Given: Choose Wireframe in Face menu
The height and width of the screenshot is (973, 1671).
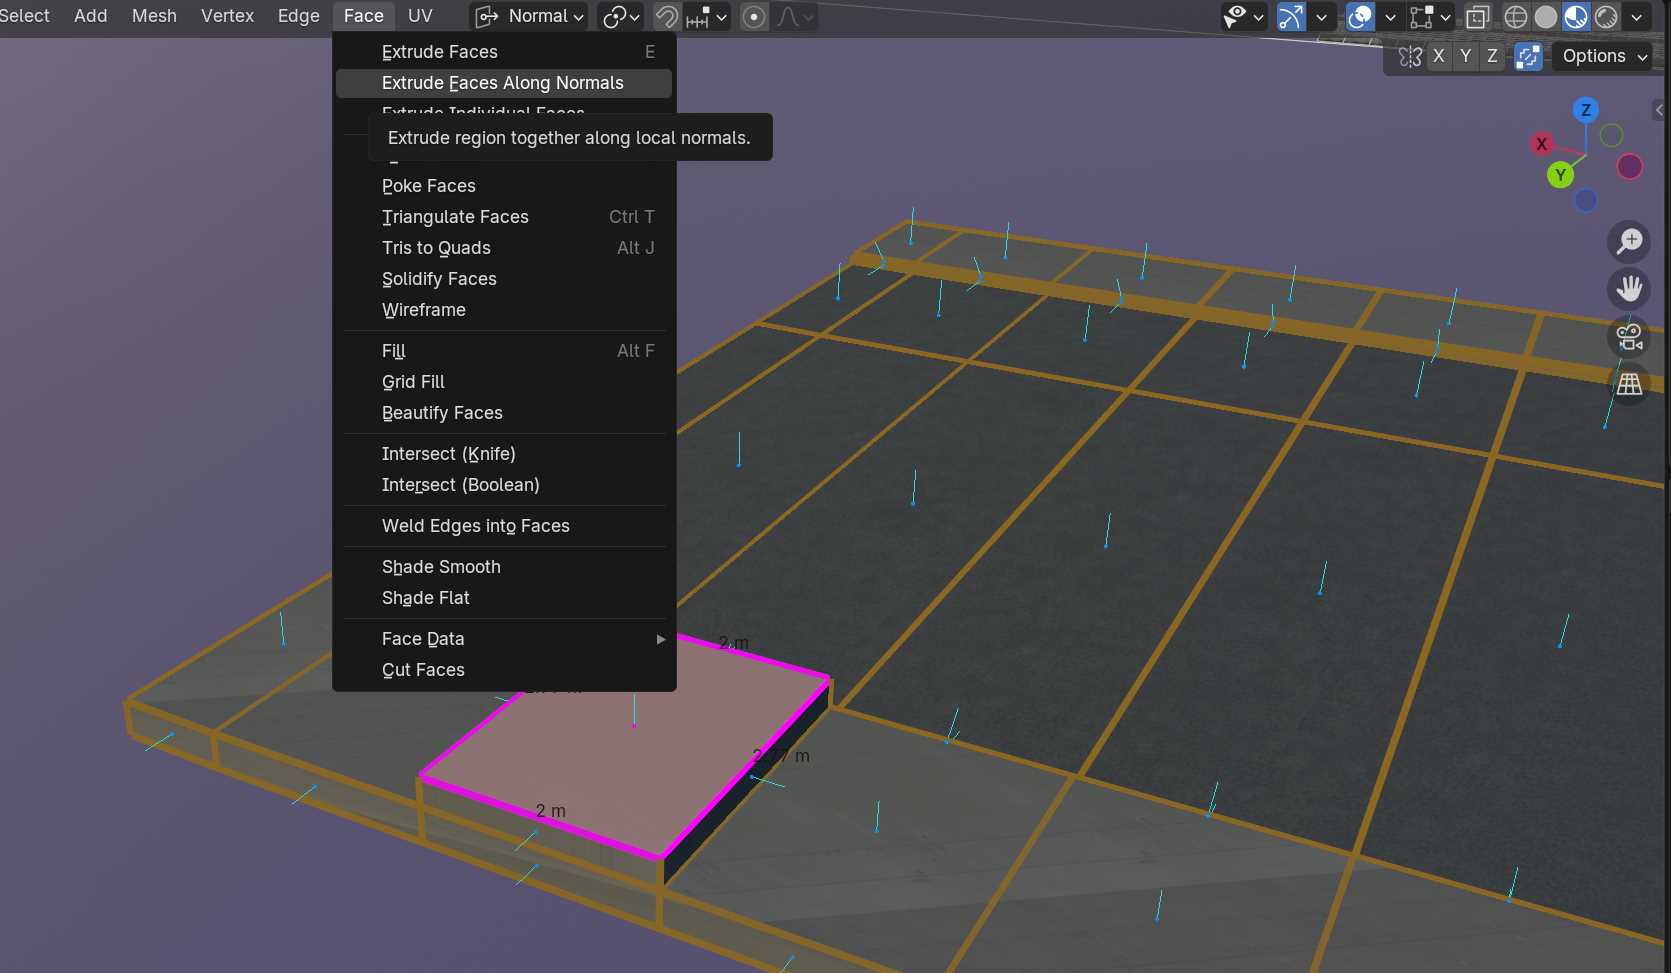Looking at the screenshot, I should pos(504,310).
